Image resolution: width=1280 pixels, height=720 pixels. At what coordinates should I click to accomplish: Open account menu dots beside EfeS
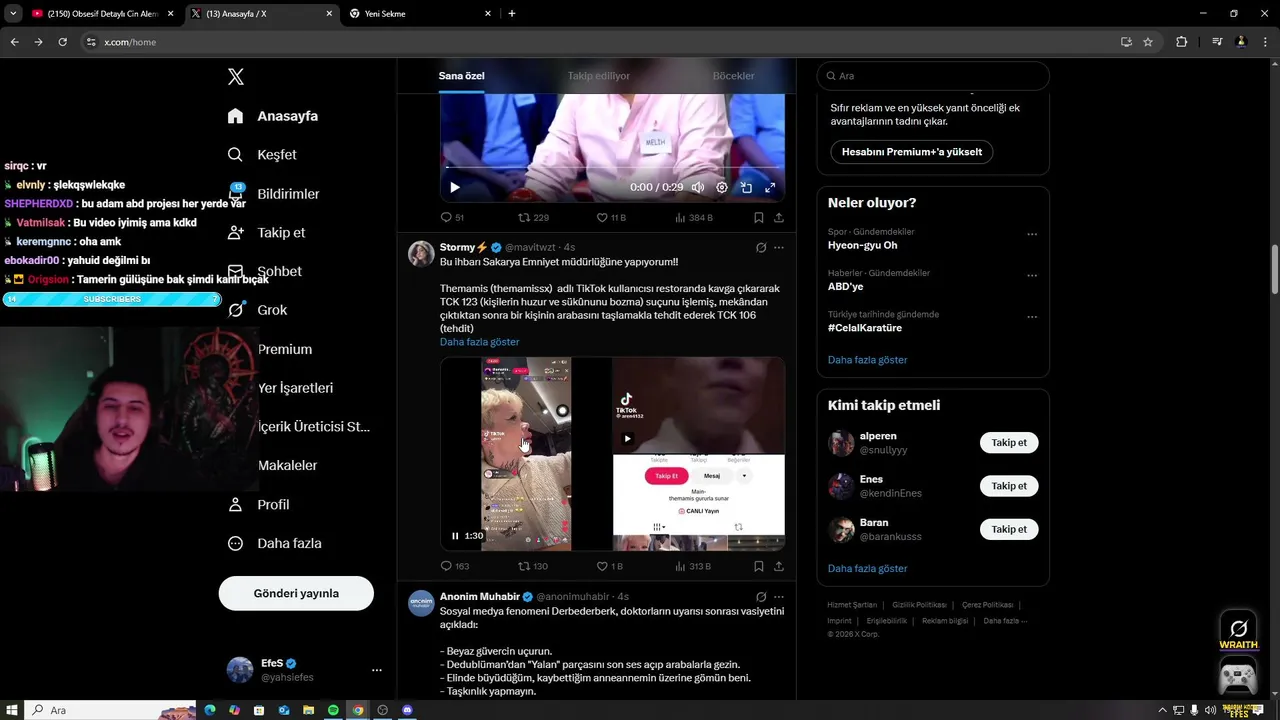tap(377, 670)
